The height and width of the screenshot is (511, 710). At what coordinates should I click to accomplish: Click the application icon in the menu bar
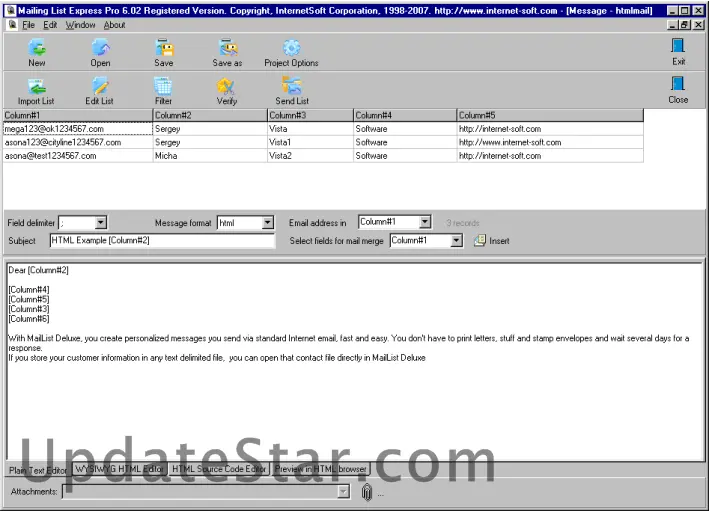tap(12, 25)
